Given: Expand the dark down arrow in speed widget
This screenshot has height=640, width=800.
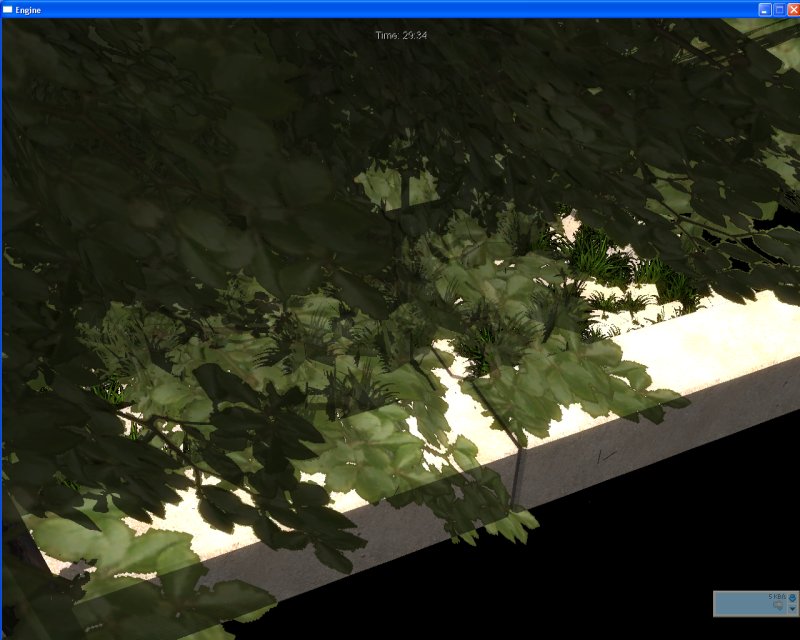Looking at the screenshot, I should click(x=792, y=608).
